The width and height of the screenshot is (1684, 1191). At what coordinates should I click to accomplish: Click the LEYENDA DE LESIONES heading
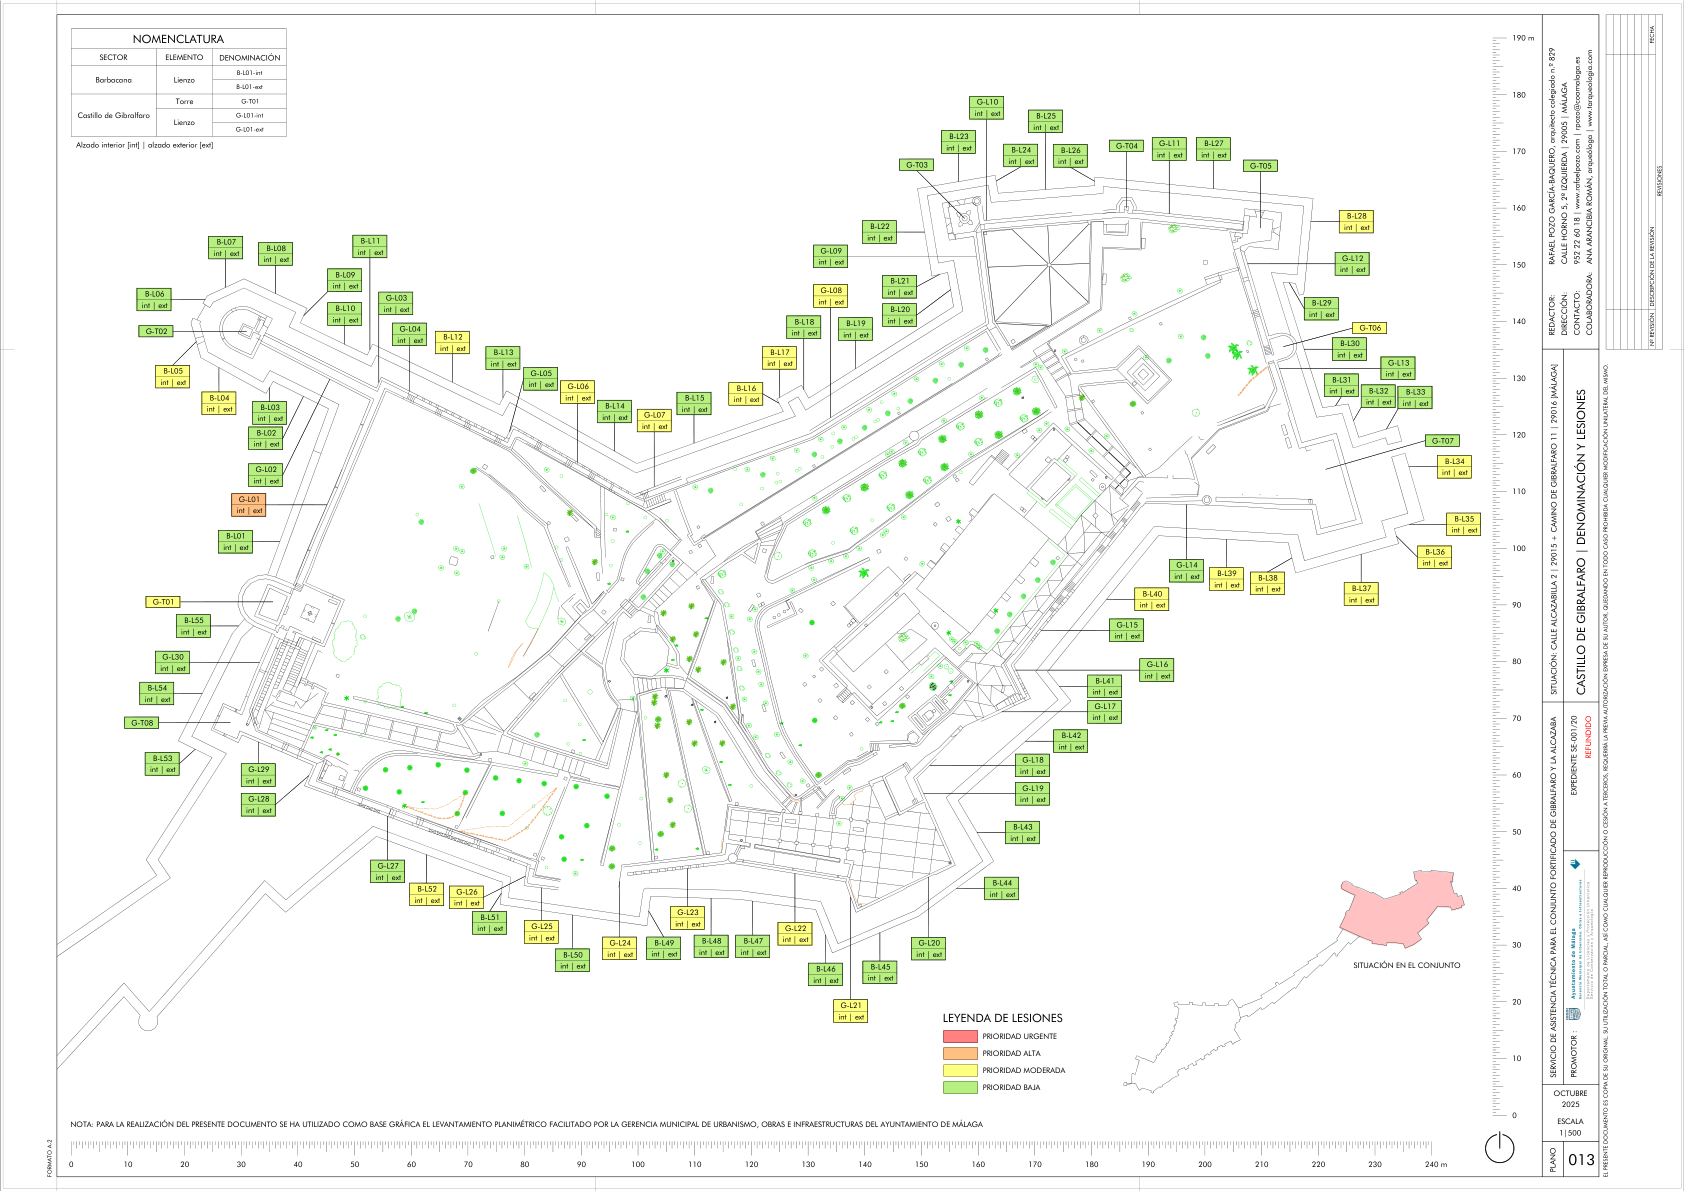(1002, 1018)
